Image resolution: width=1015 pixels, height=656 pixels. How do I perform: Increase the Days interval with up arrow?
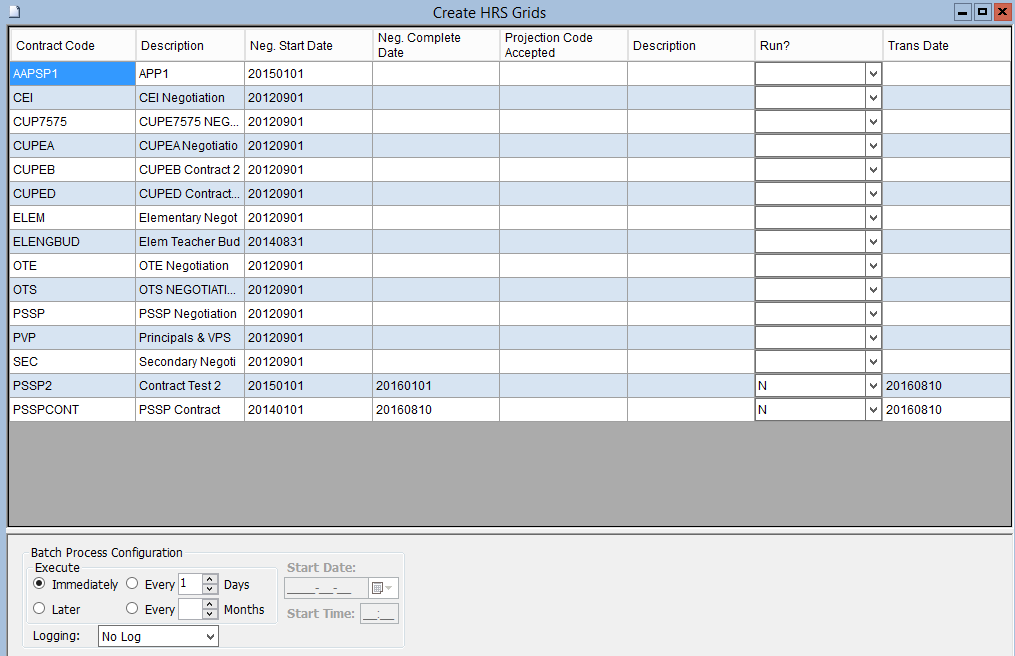click(x=209, y=579)
